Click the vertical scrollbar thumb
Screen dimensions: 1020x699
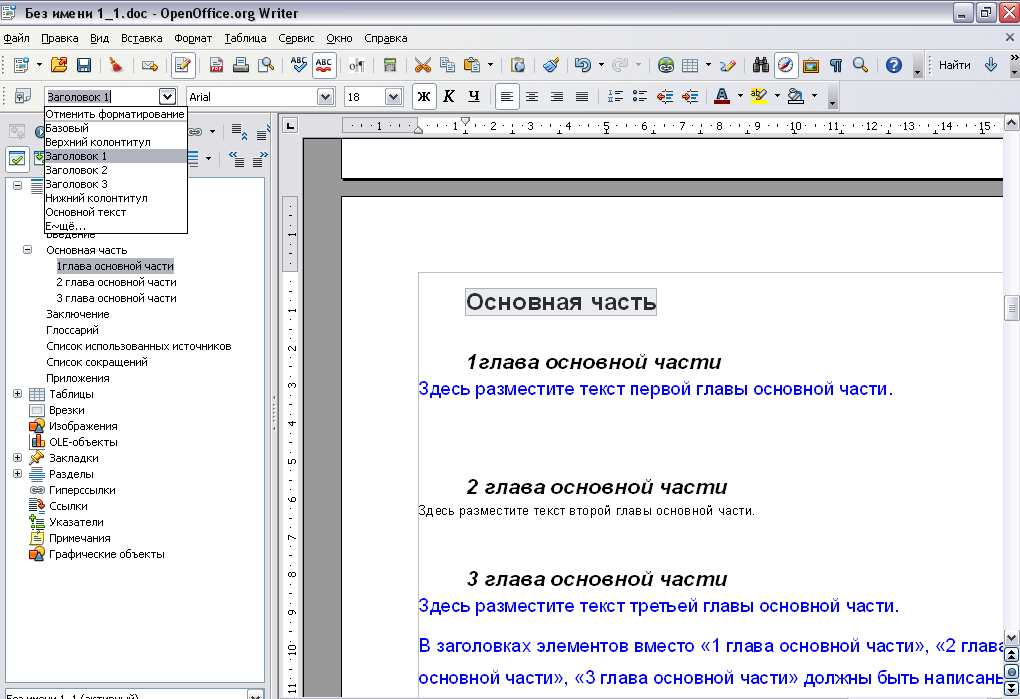coord(1012,308)
